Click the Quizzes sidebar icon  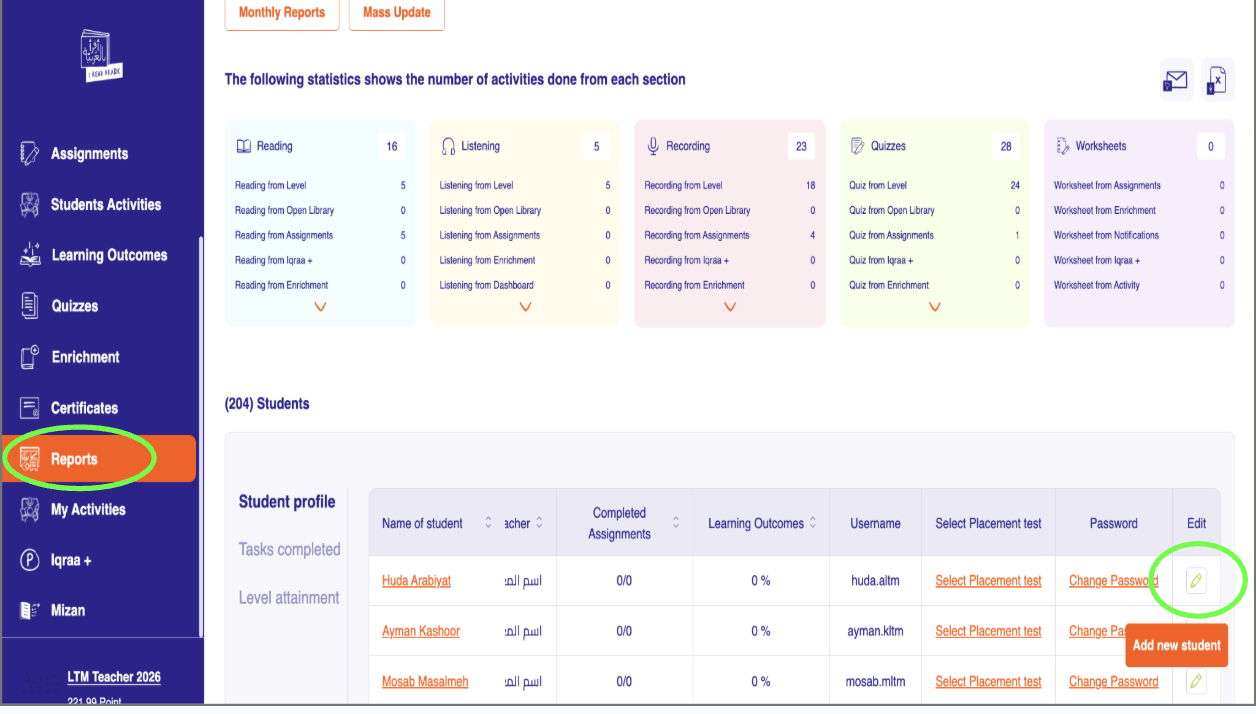30,306
